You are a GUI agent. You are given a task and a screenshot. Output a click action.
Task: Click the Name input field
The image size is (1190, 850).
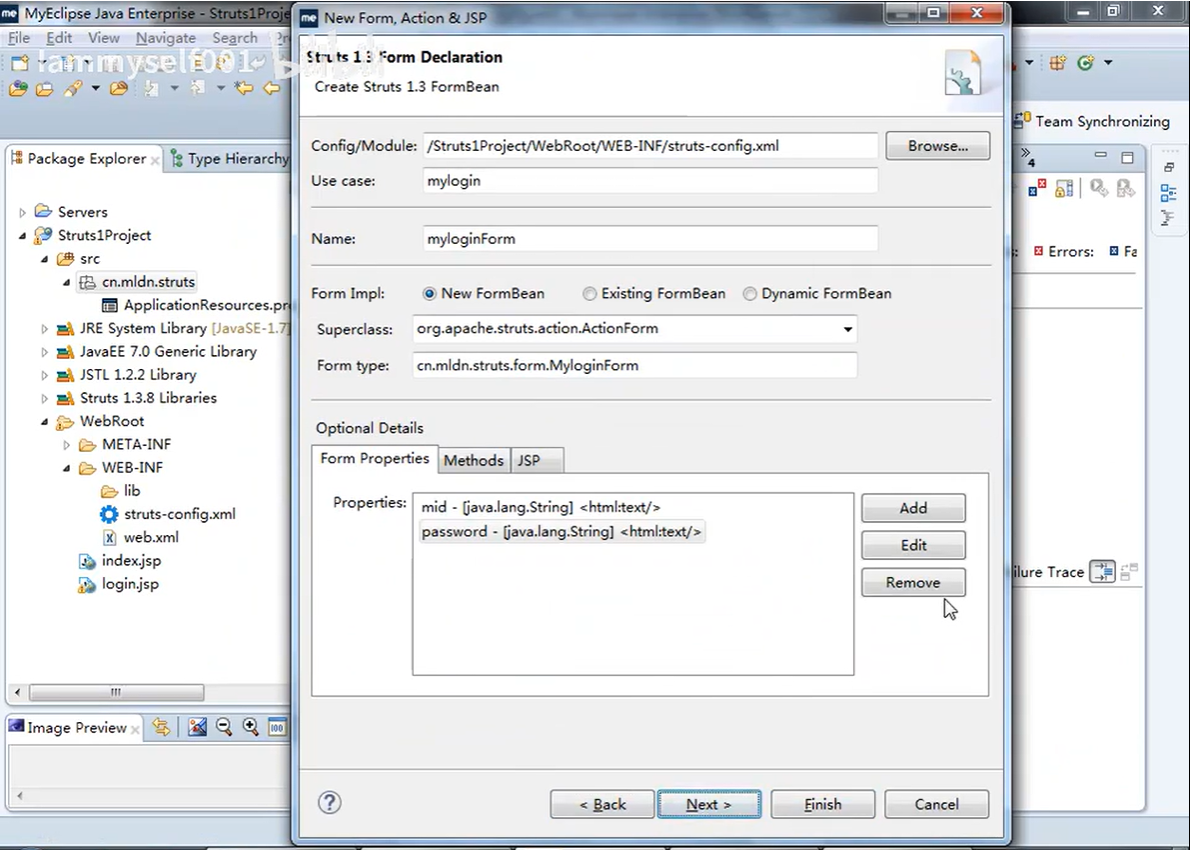[650, 238]
